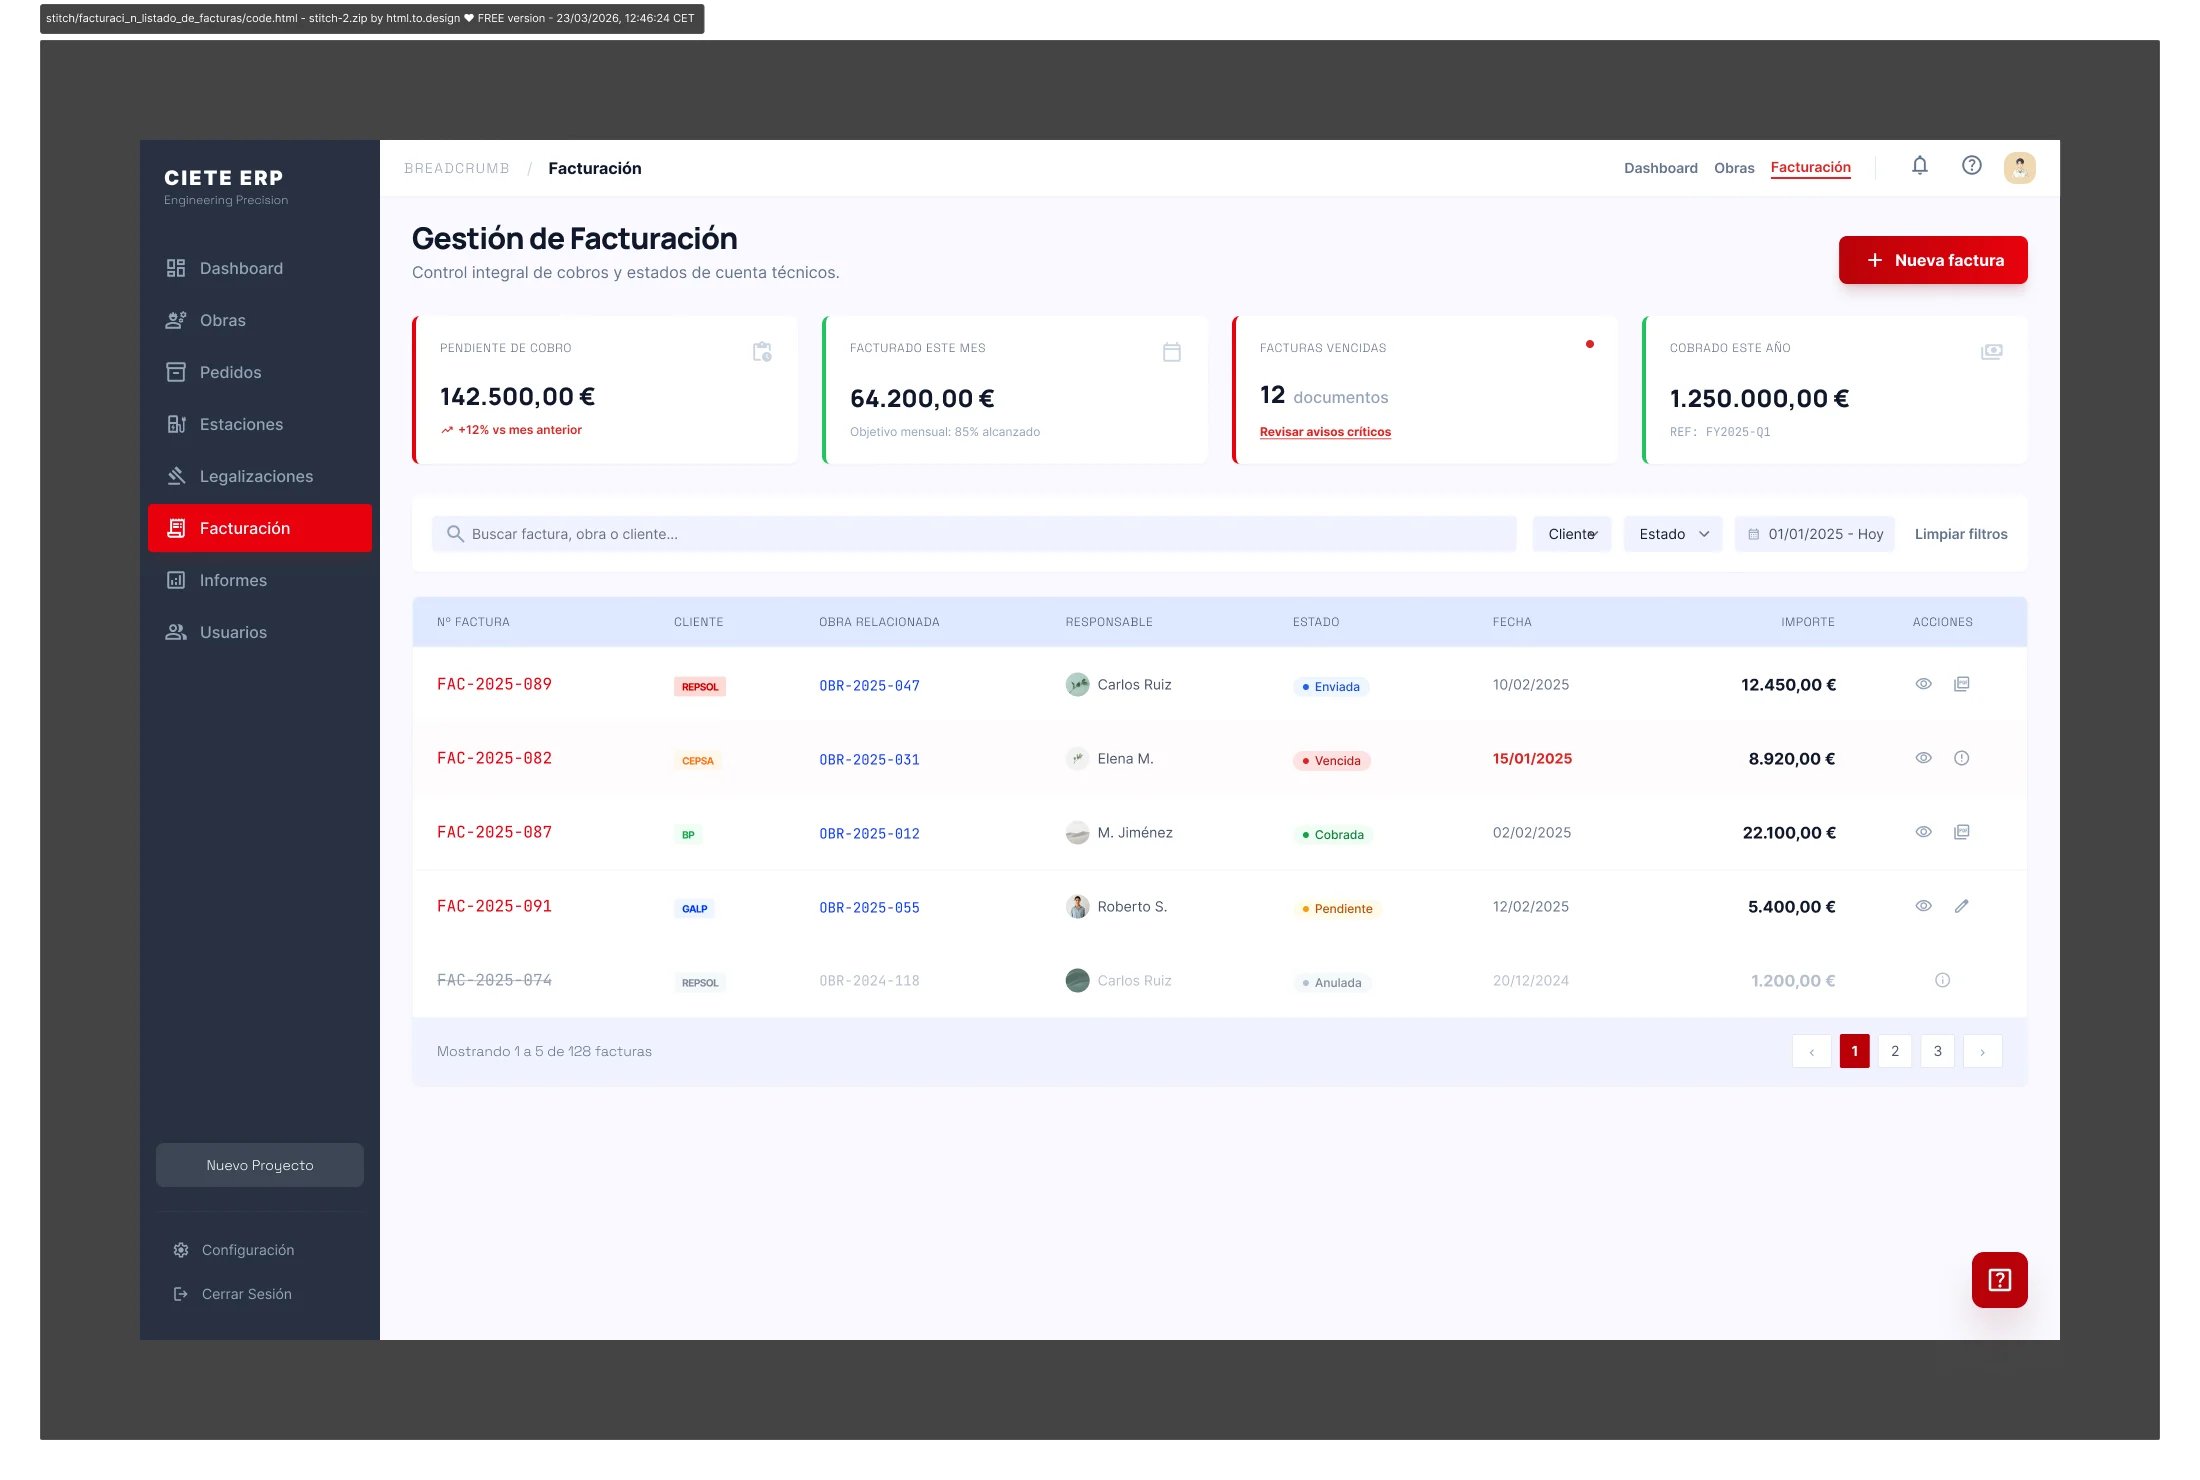Click the Informes chart icon in sidebar

tap(177, 580)
